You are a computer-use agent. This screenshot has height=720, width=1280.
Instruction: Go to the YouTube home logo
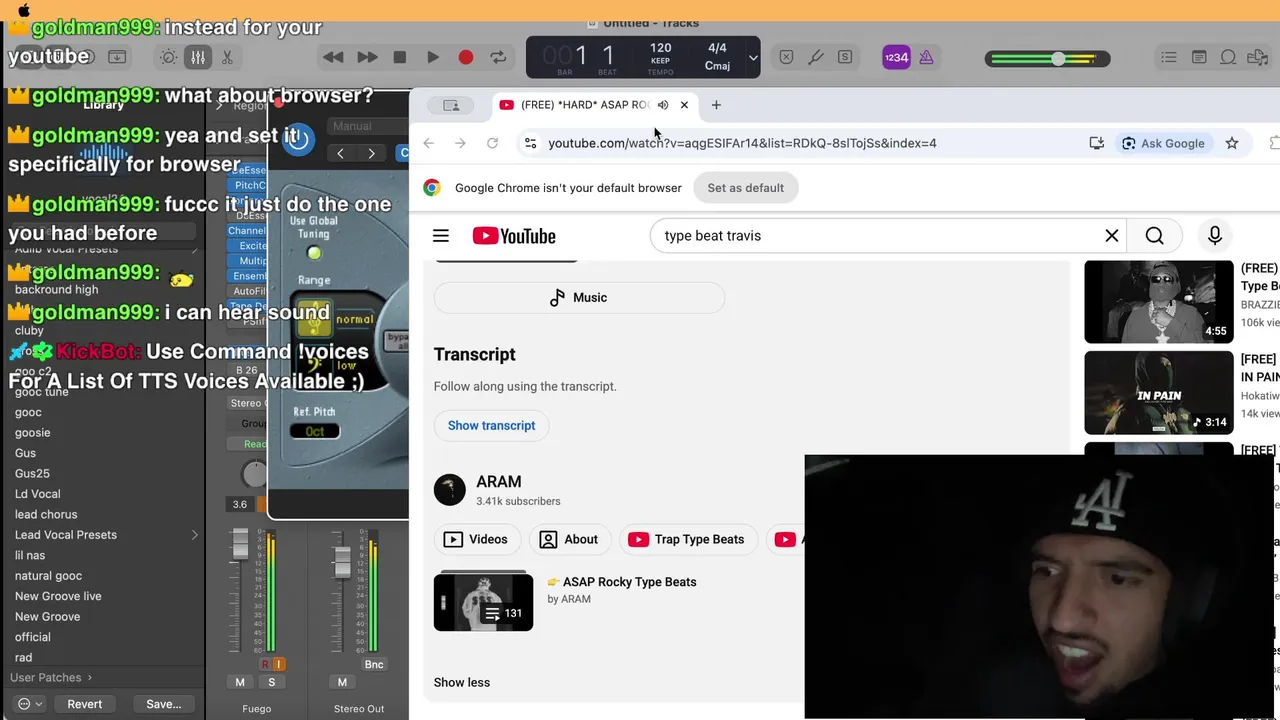(x=514, y=236)
